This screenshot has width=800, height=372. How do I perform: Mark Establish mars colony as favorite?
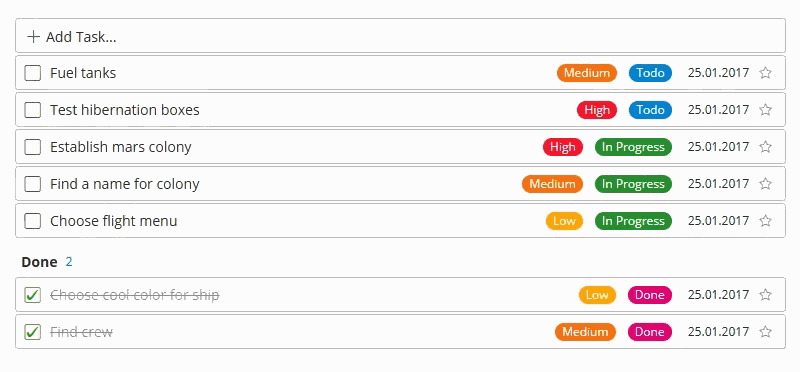765,147
